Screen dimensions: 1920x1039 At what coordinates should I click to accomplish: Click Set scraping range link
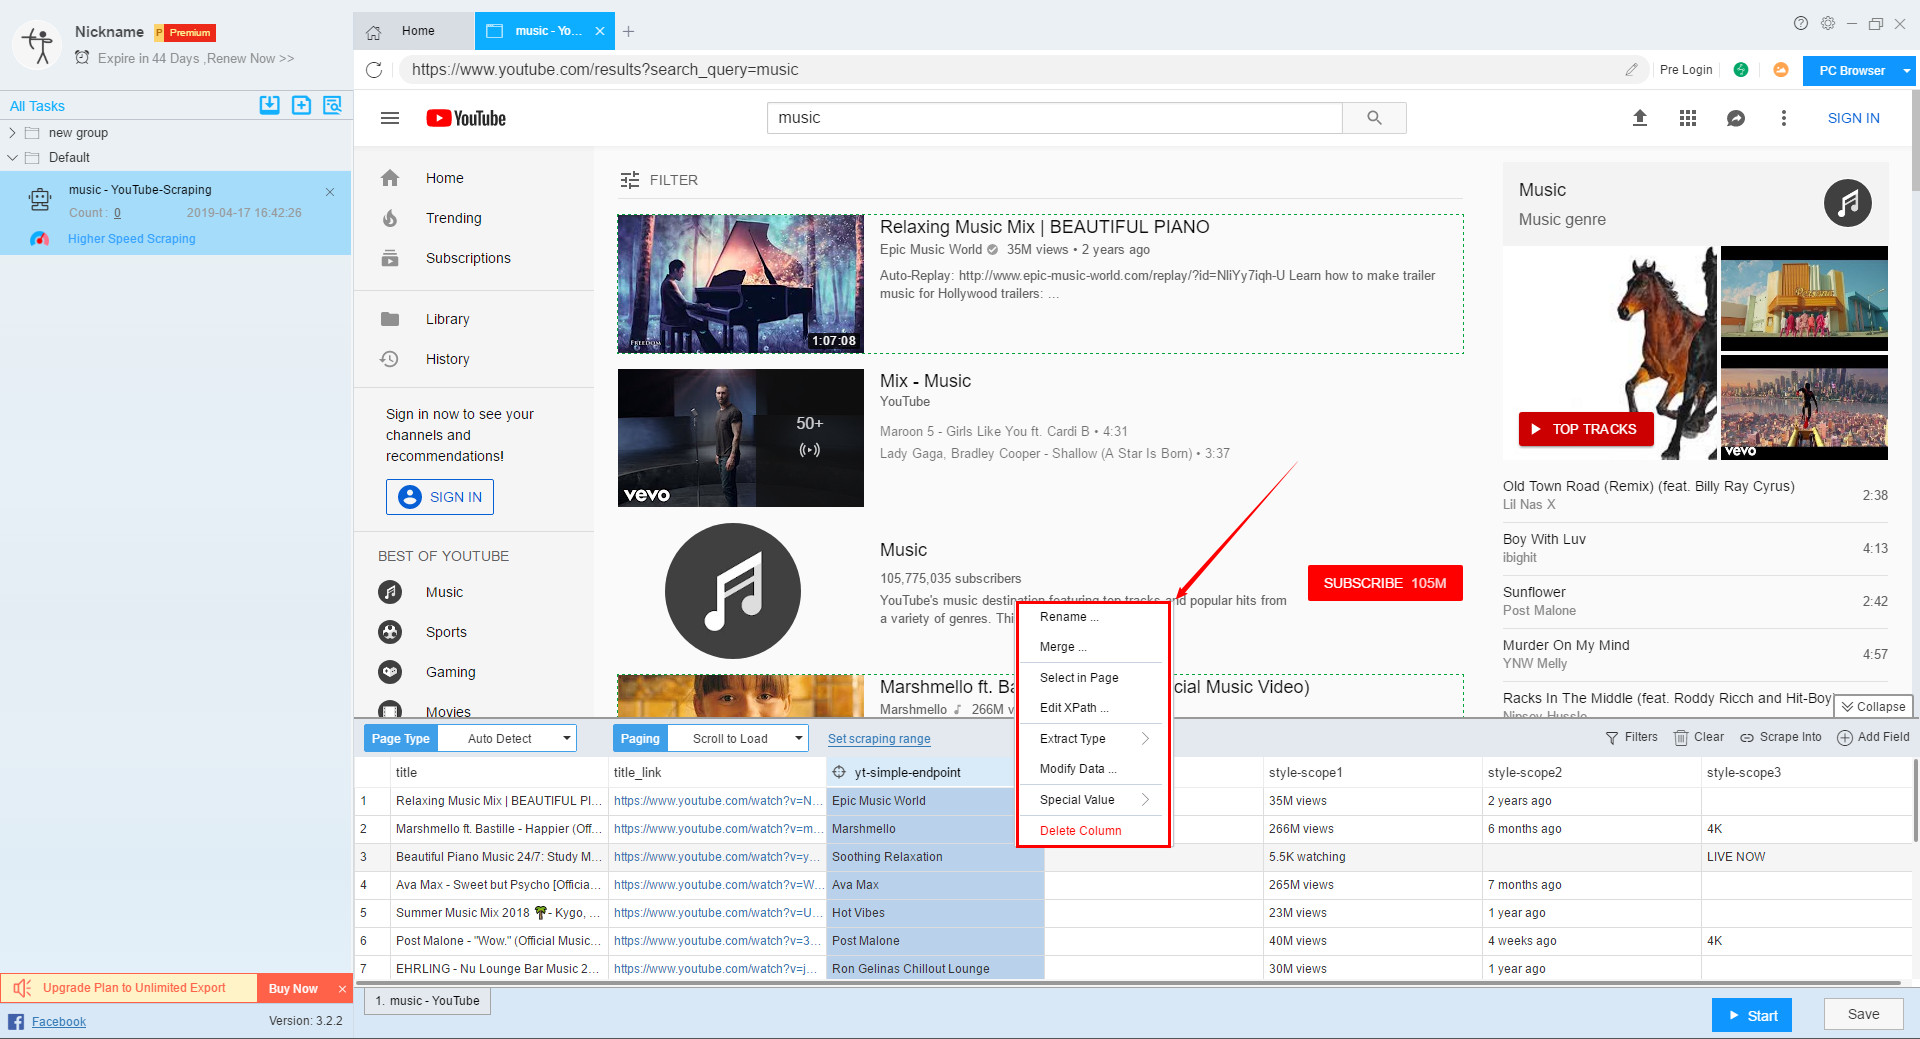click(x=879, y=739)
